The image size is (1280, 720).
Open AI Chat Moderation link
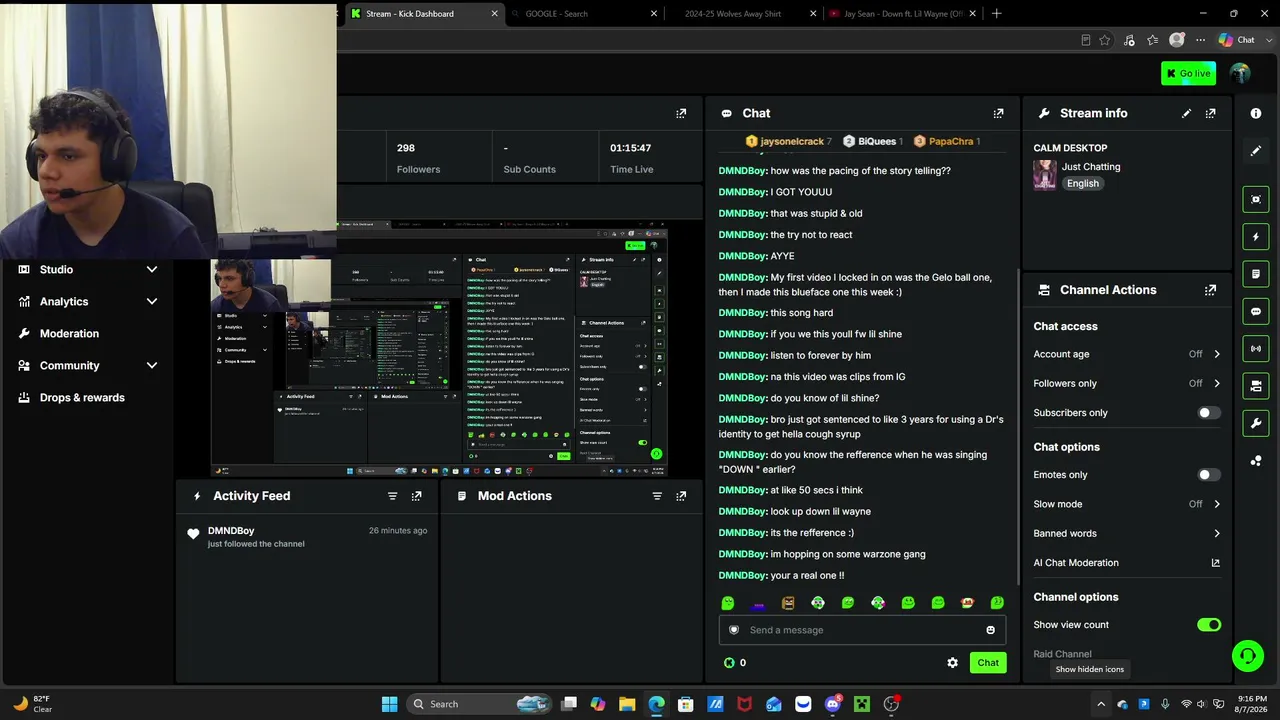point(1126,563)
